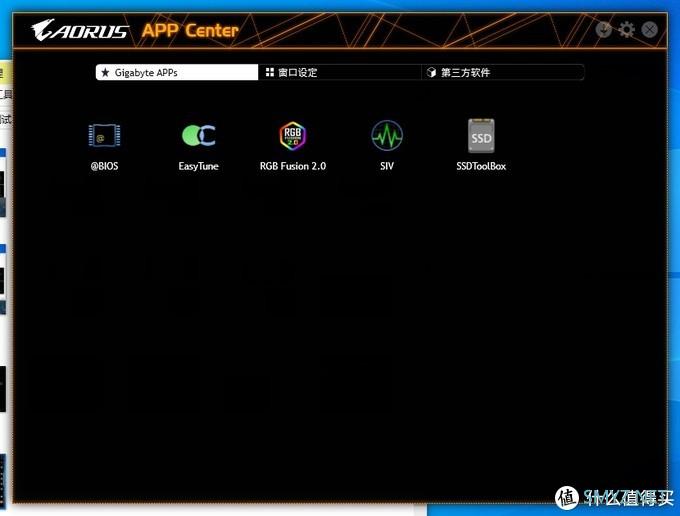Close APP Center with the X icon
This screenshot has height=516, width=680.
[x=649, y=29]
